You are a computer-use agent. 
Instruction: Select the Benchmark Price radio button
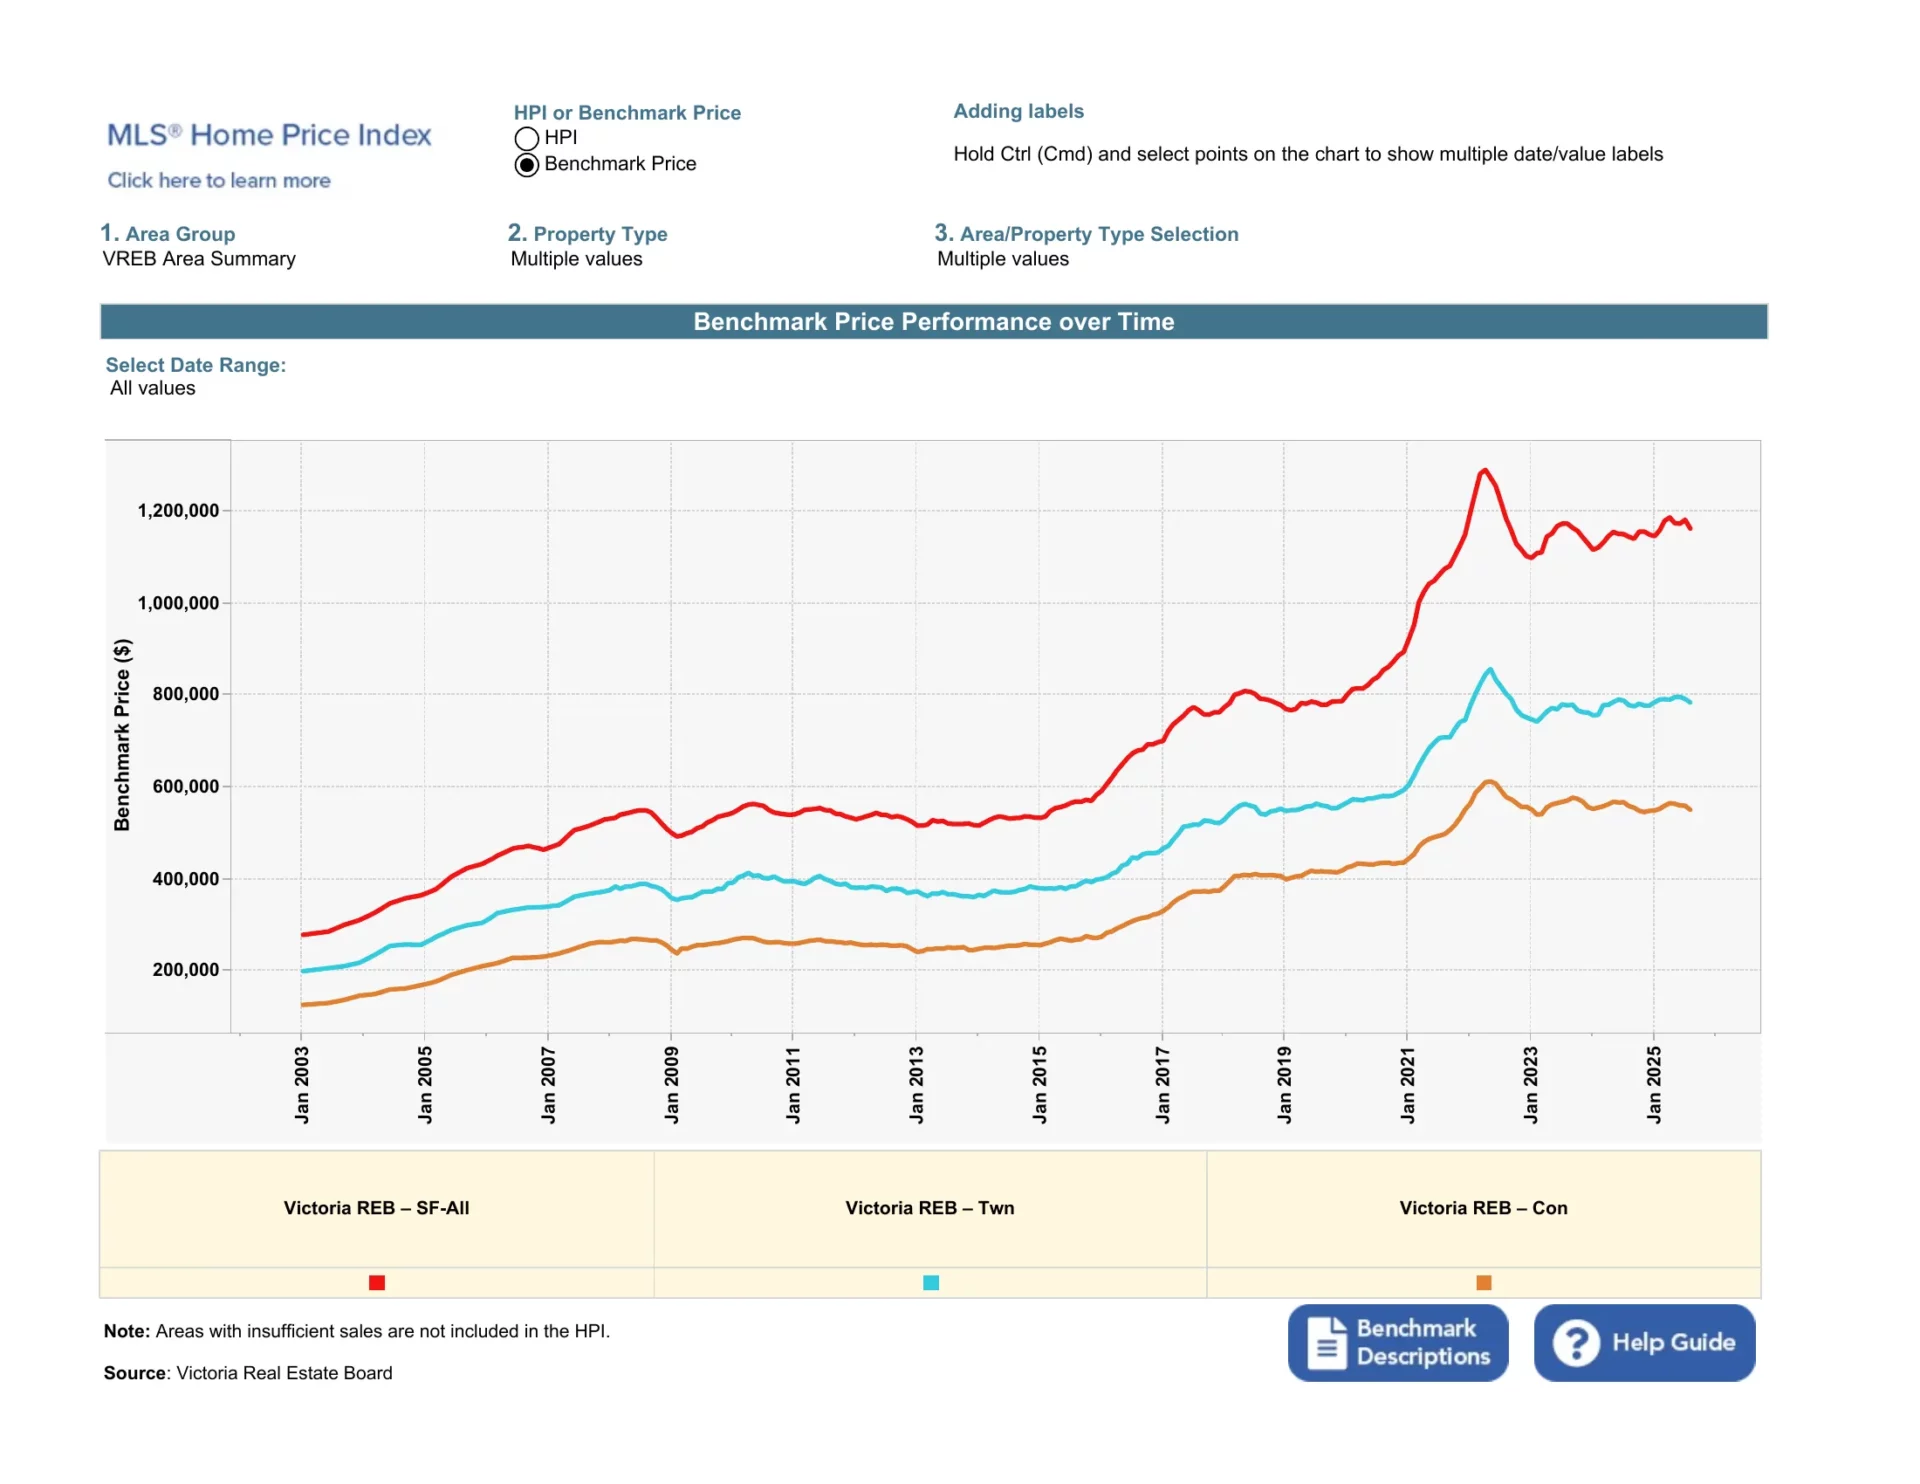(x=527, y=165)
